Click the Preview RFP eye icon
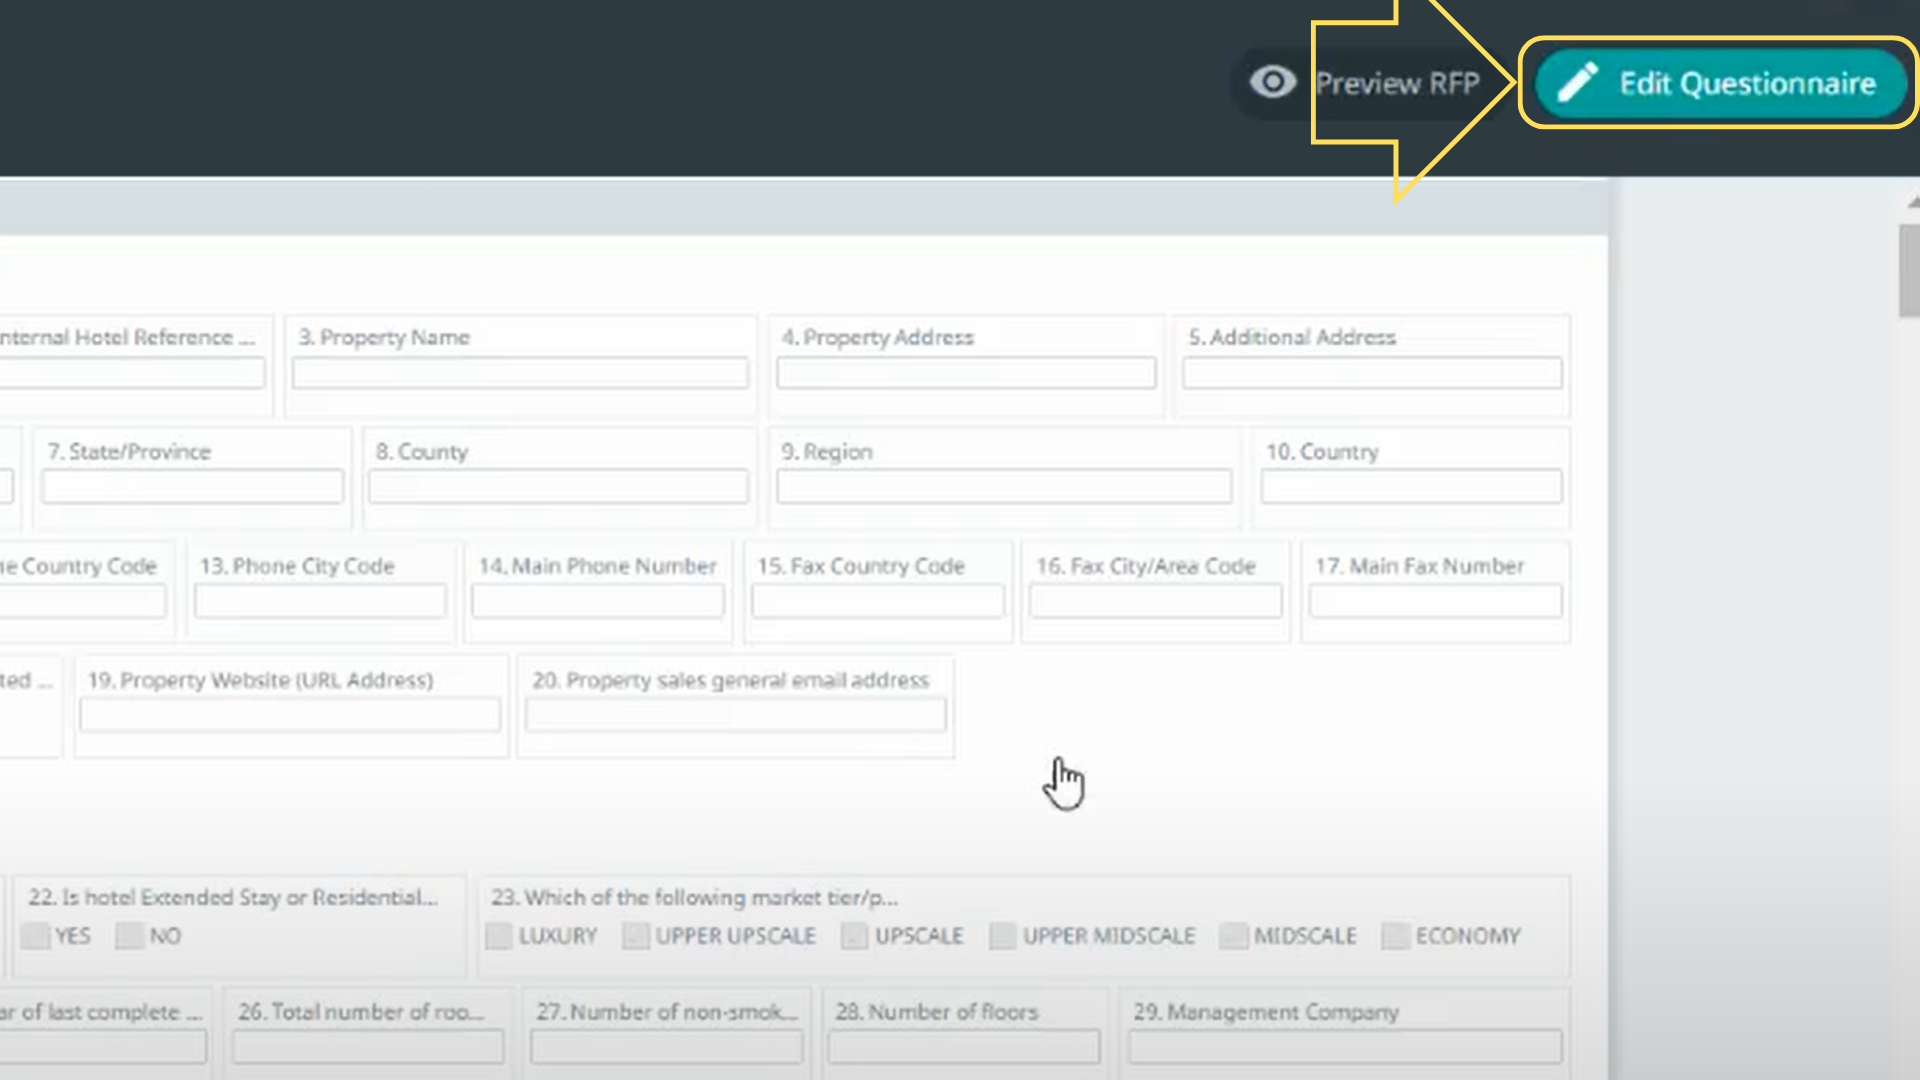This screenshot has height=1080, width=1920. point(1272,82)
